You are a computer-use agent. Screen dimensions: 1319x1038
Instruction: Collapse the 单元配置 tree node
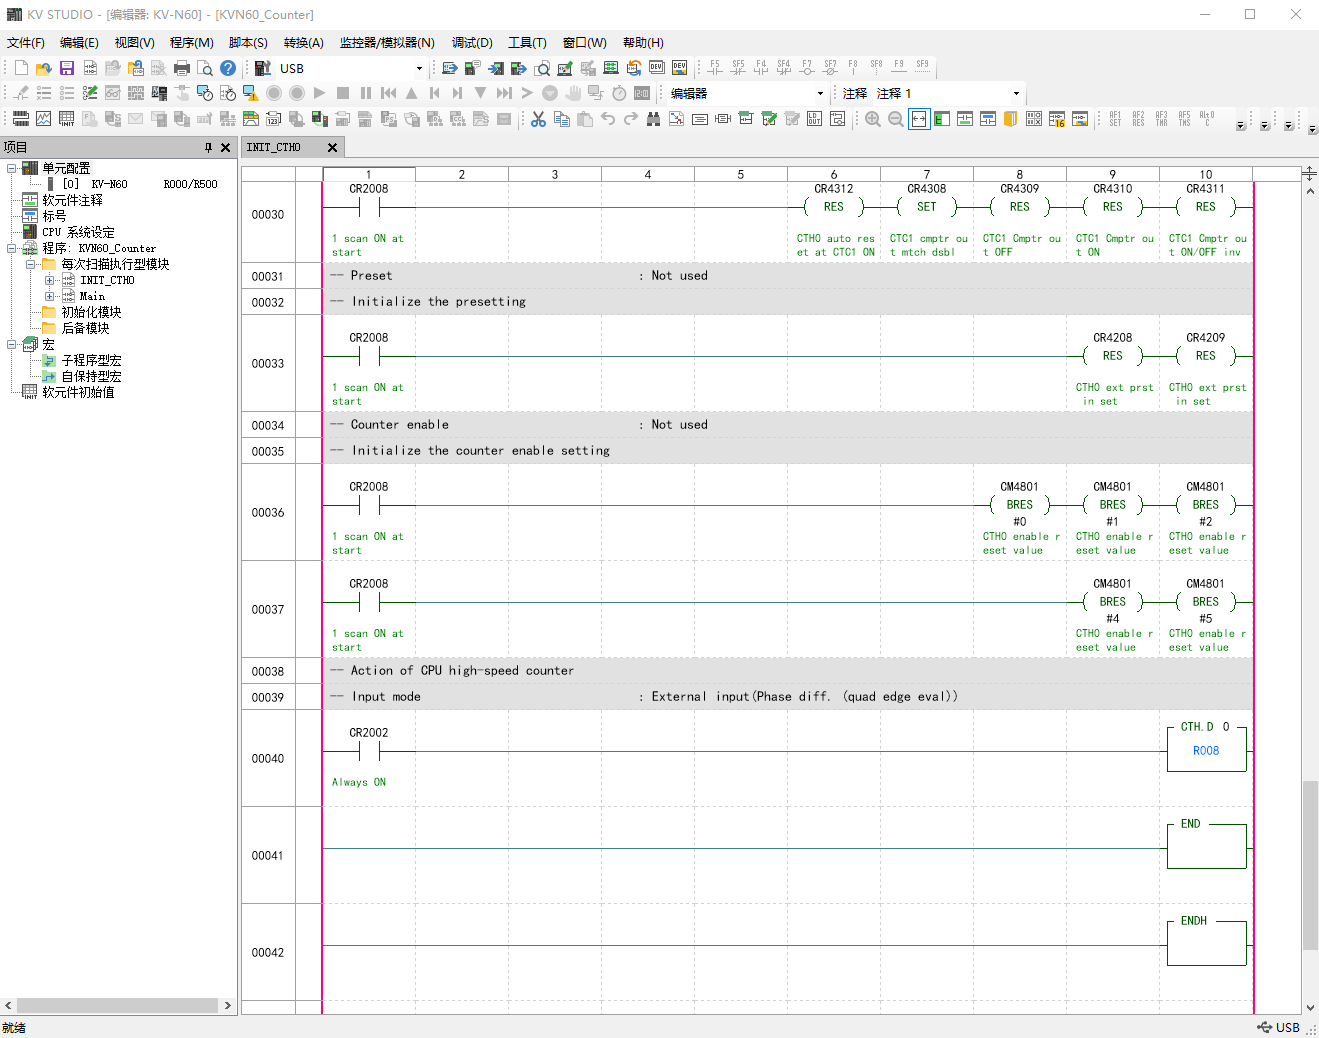click(x=11, y=168)
